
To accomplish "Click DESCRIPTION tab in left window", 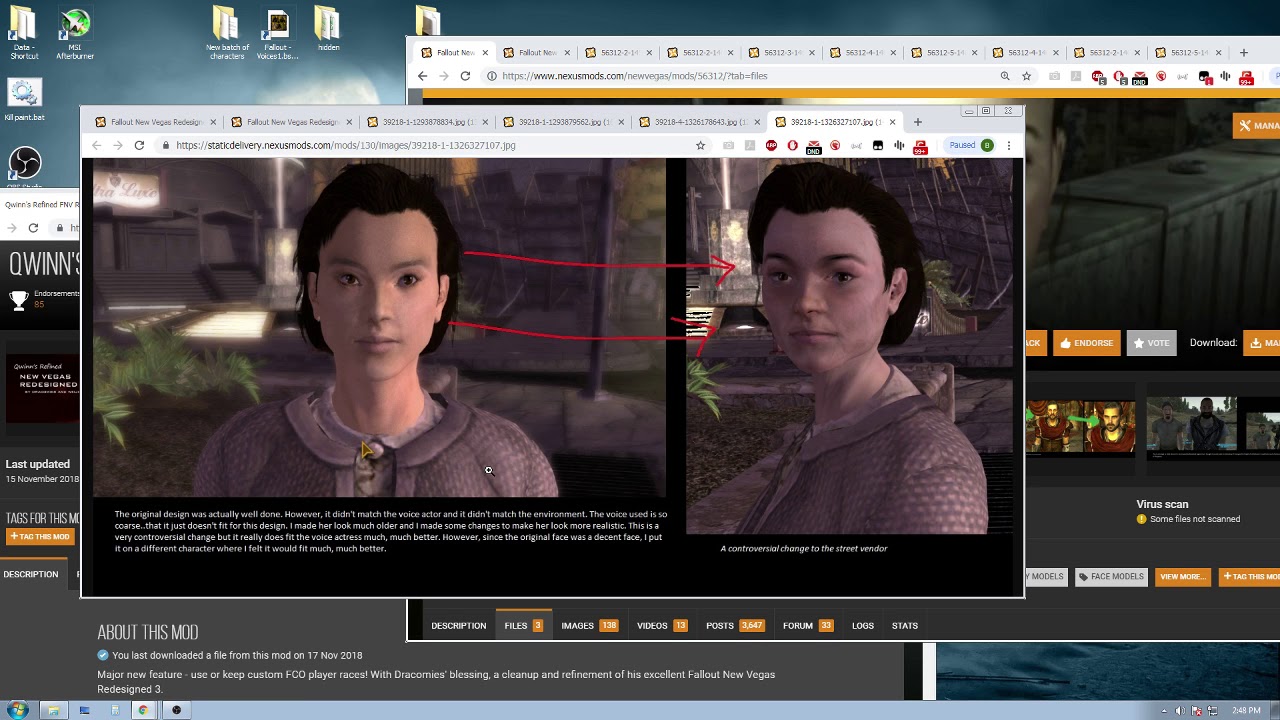I will click(x=31, y=575).
